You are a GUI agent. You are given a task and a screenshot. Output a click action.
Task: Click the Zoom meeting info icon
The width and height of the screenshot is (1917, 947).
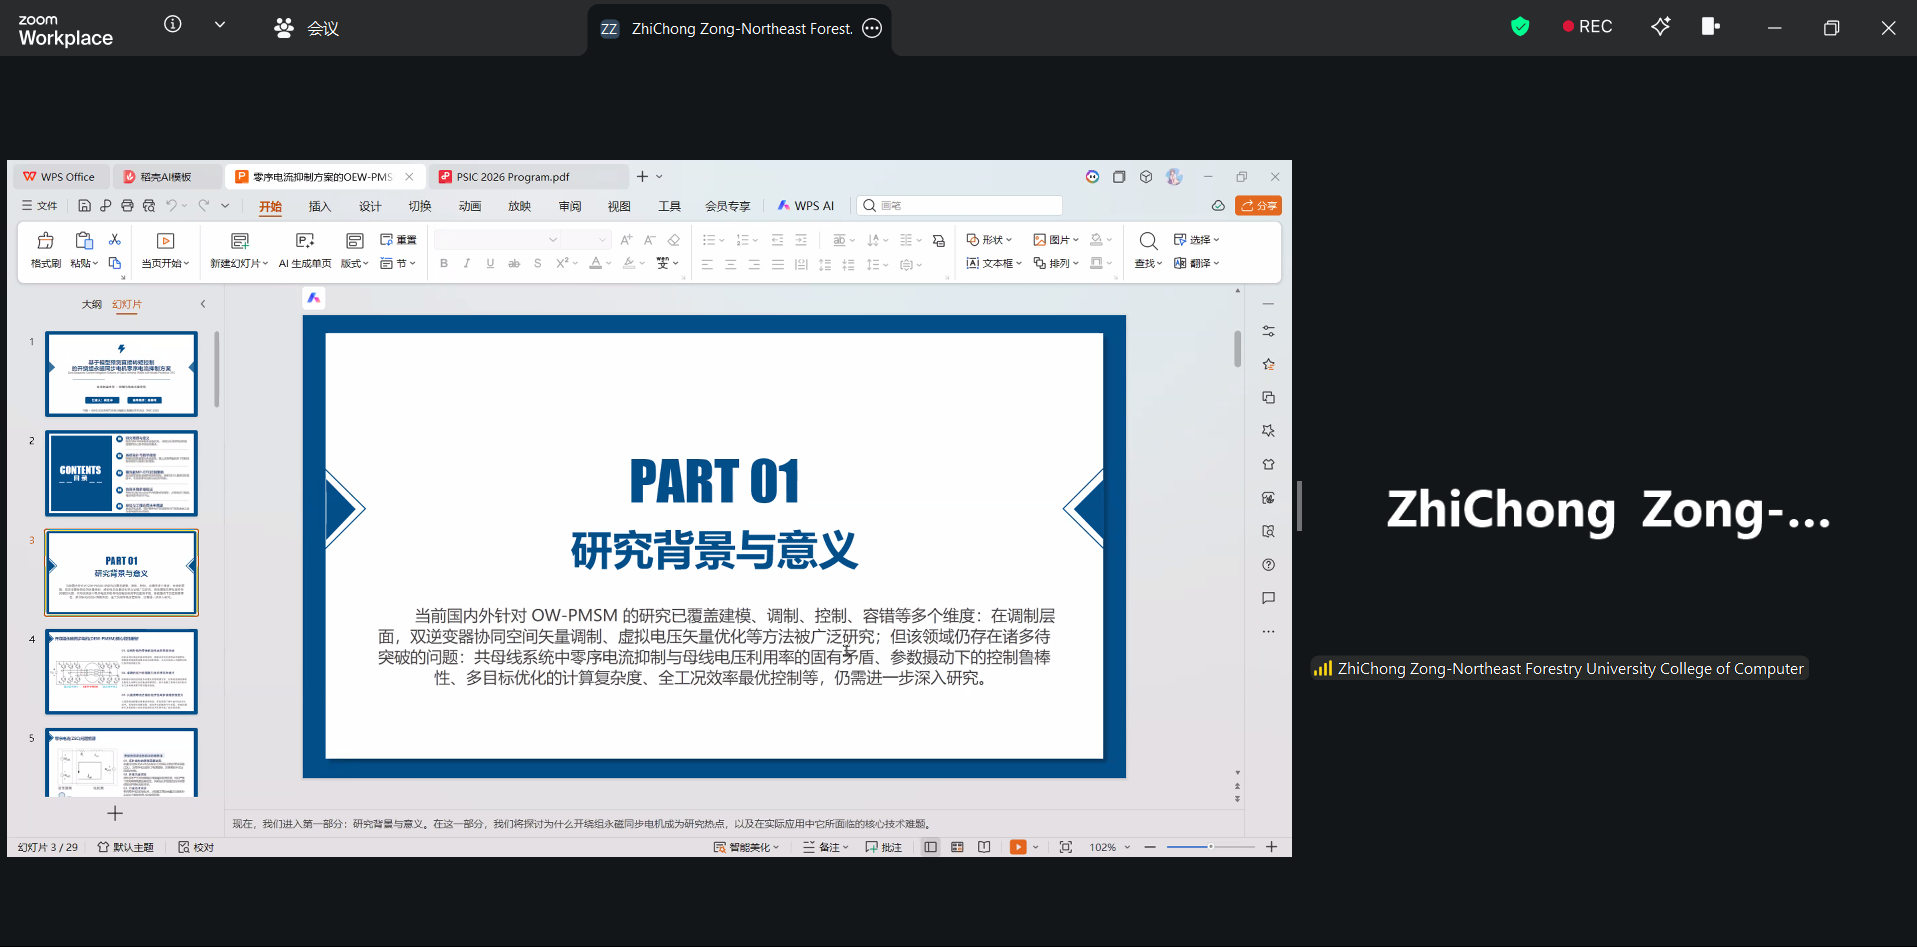173,24
